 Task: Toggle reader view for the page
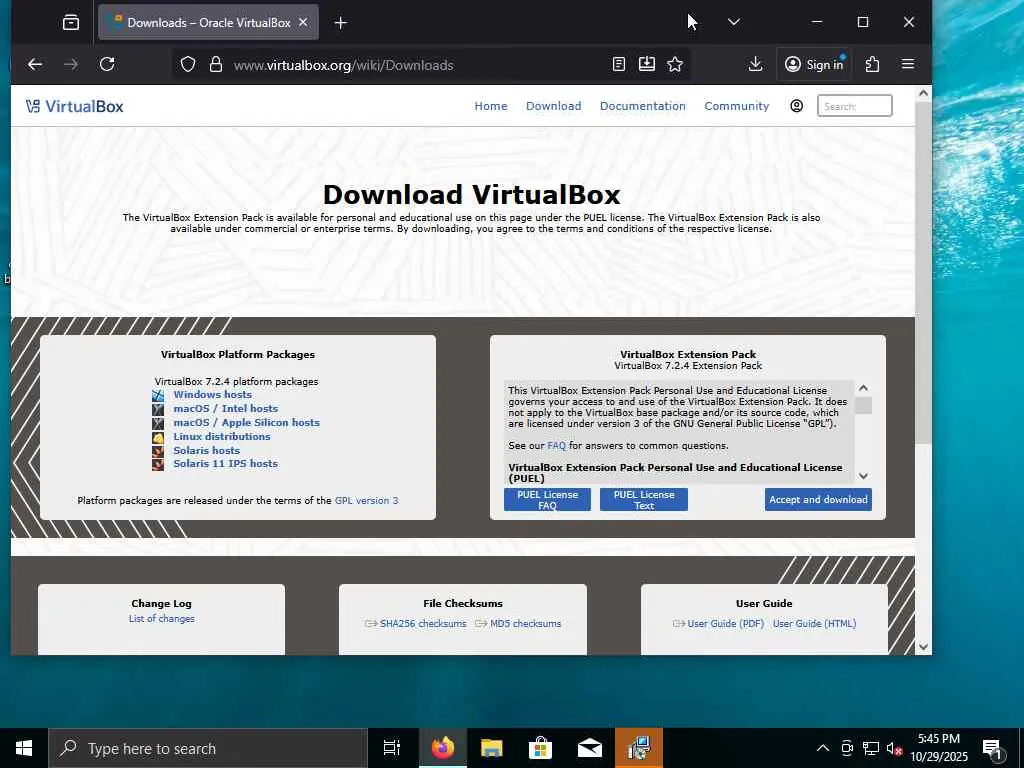(x=618, y=64)
